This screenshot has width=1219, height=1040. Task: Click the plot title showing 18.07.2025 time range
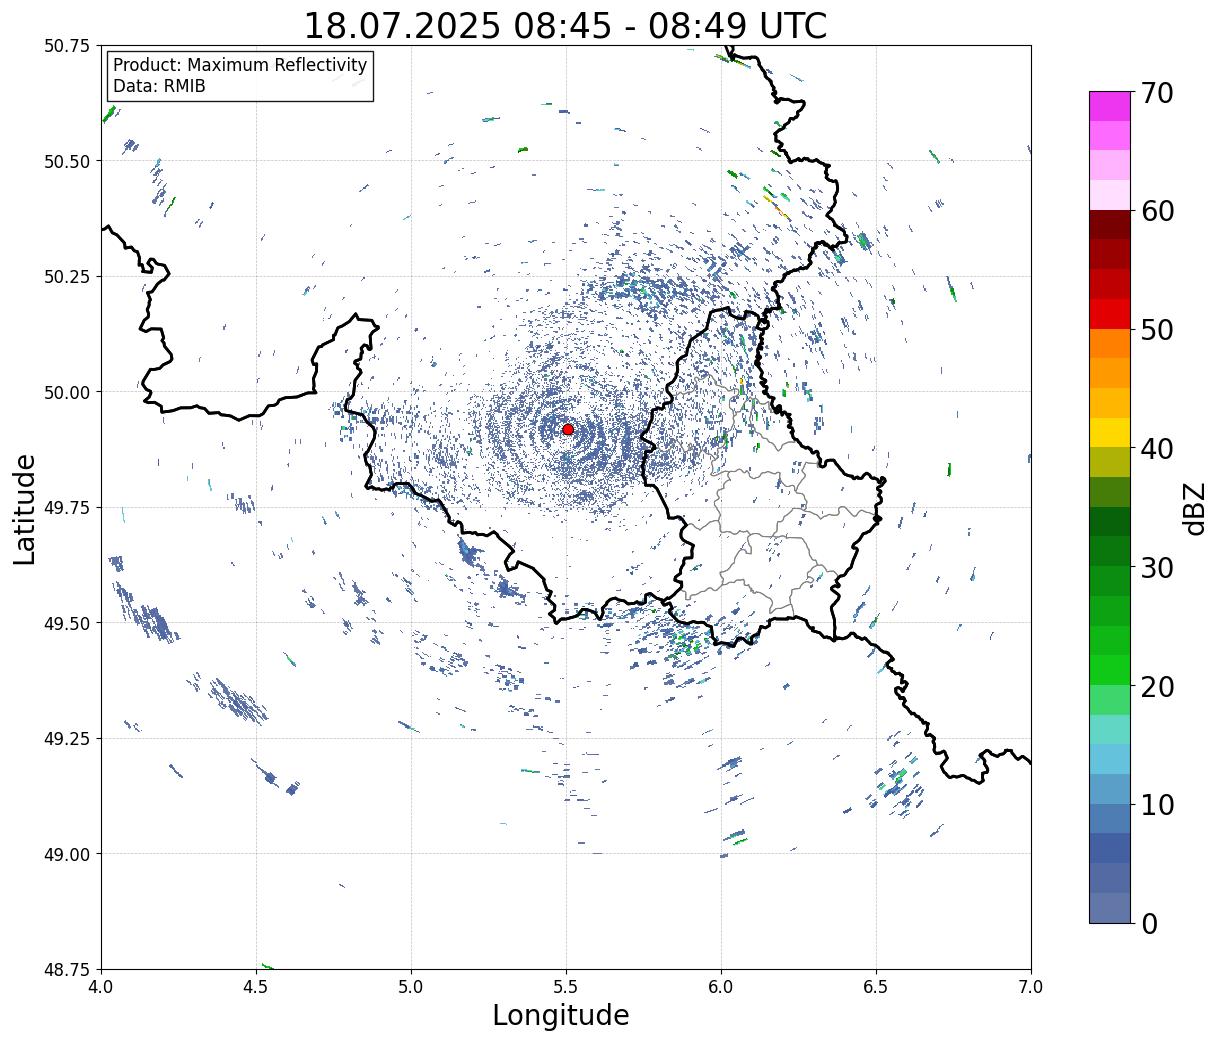(565, 26)
